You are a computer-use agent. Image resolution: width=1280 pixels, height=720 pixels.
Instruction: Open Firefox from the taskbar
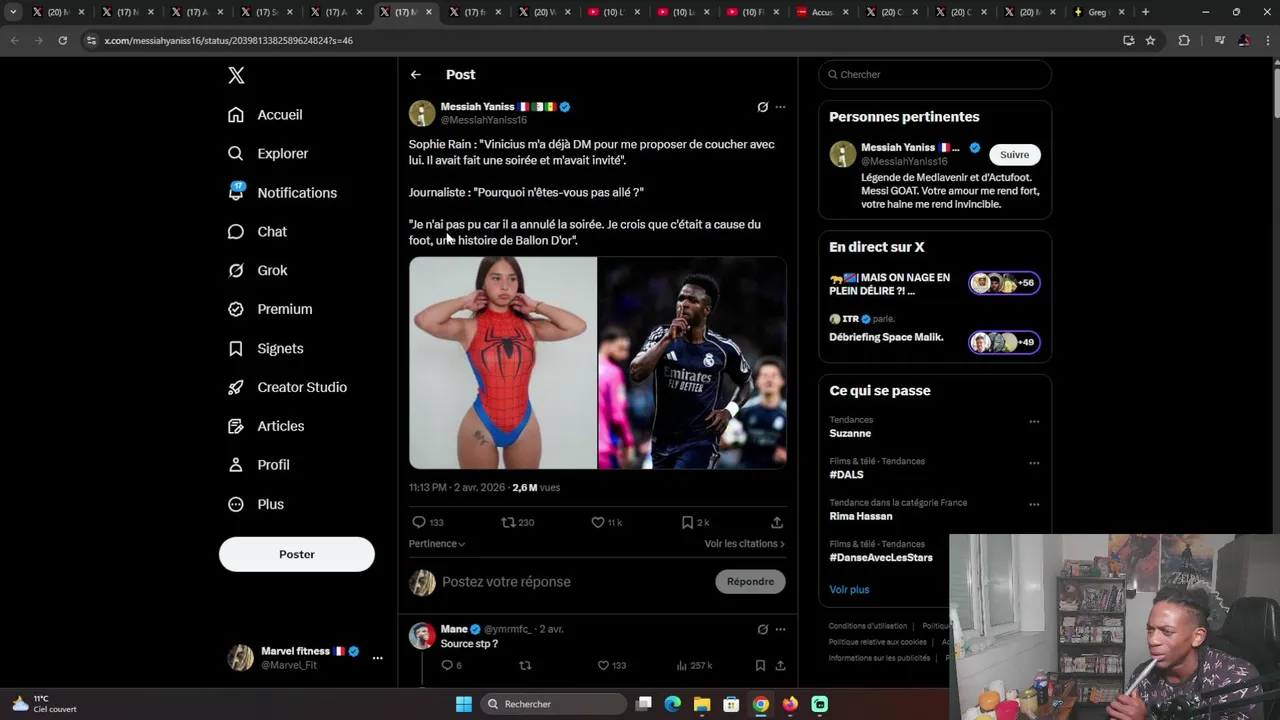coord(790,704)
